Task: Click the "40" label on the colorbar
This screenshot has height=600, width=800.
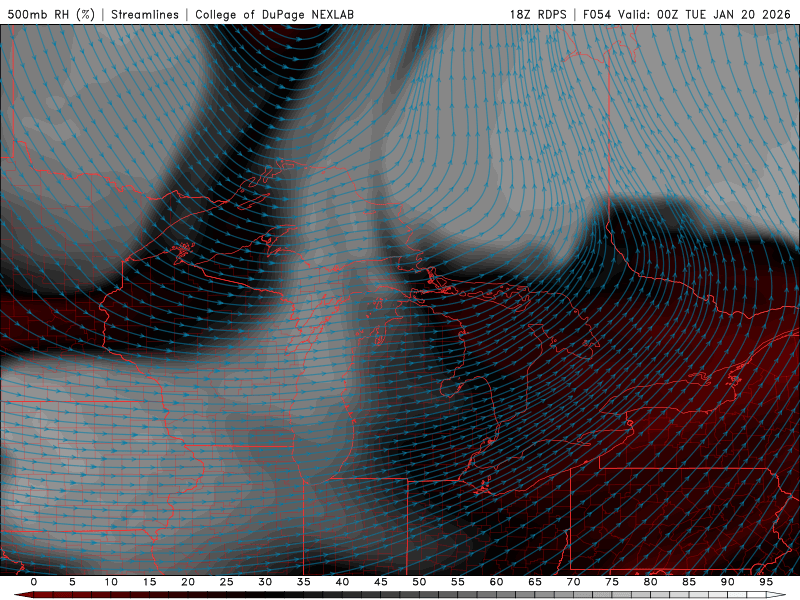Action: [342, 582]
